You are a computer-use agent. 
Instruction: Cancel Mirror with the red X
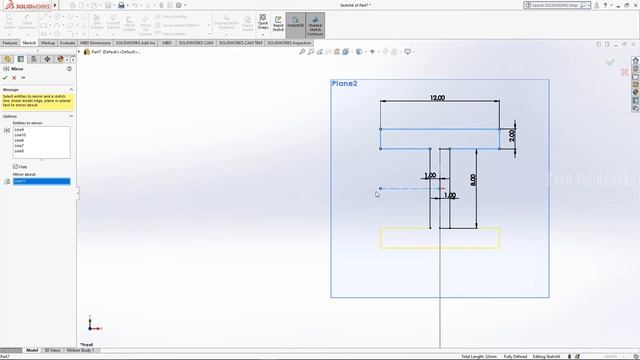[14, 78]
